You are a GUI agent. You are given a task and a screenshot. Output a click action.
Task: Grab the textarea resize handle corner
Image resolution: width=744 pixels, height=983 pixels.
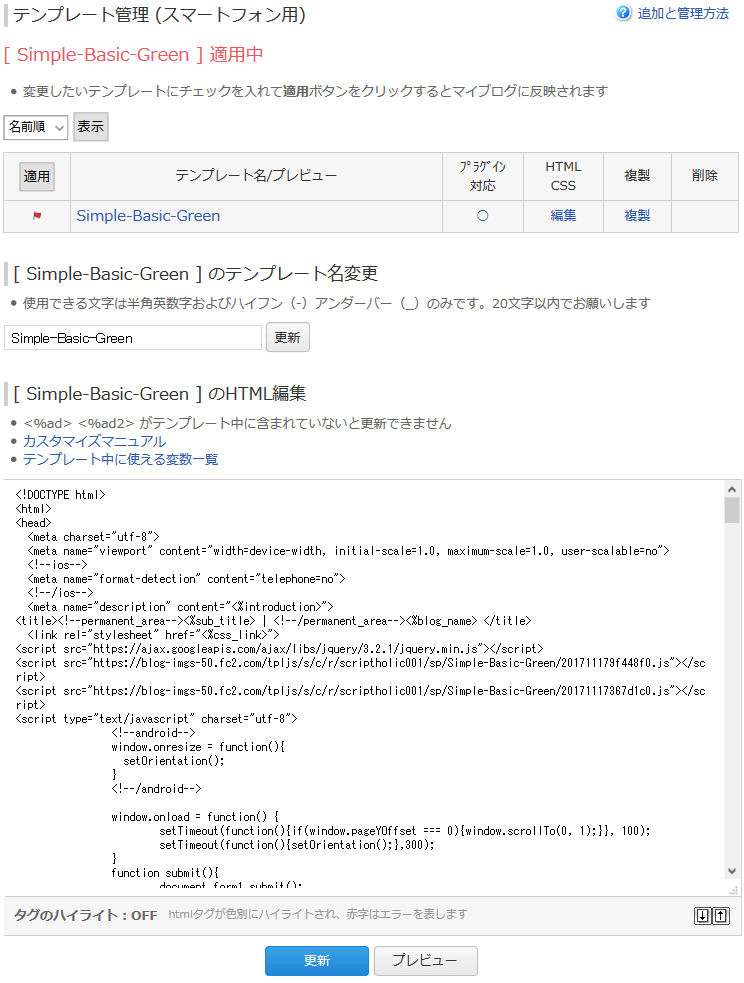[x=733, y=890]
